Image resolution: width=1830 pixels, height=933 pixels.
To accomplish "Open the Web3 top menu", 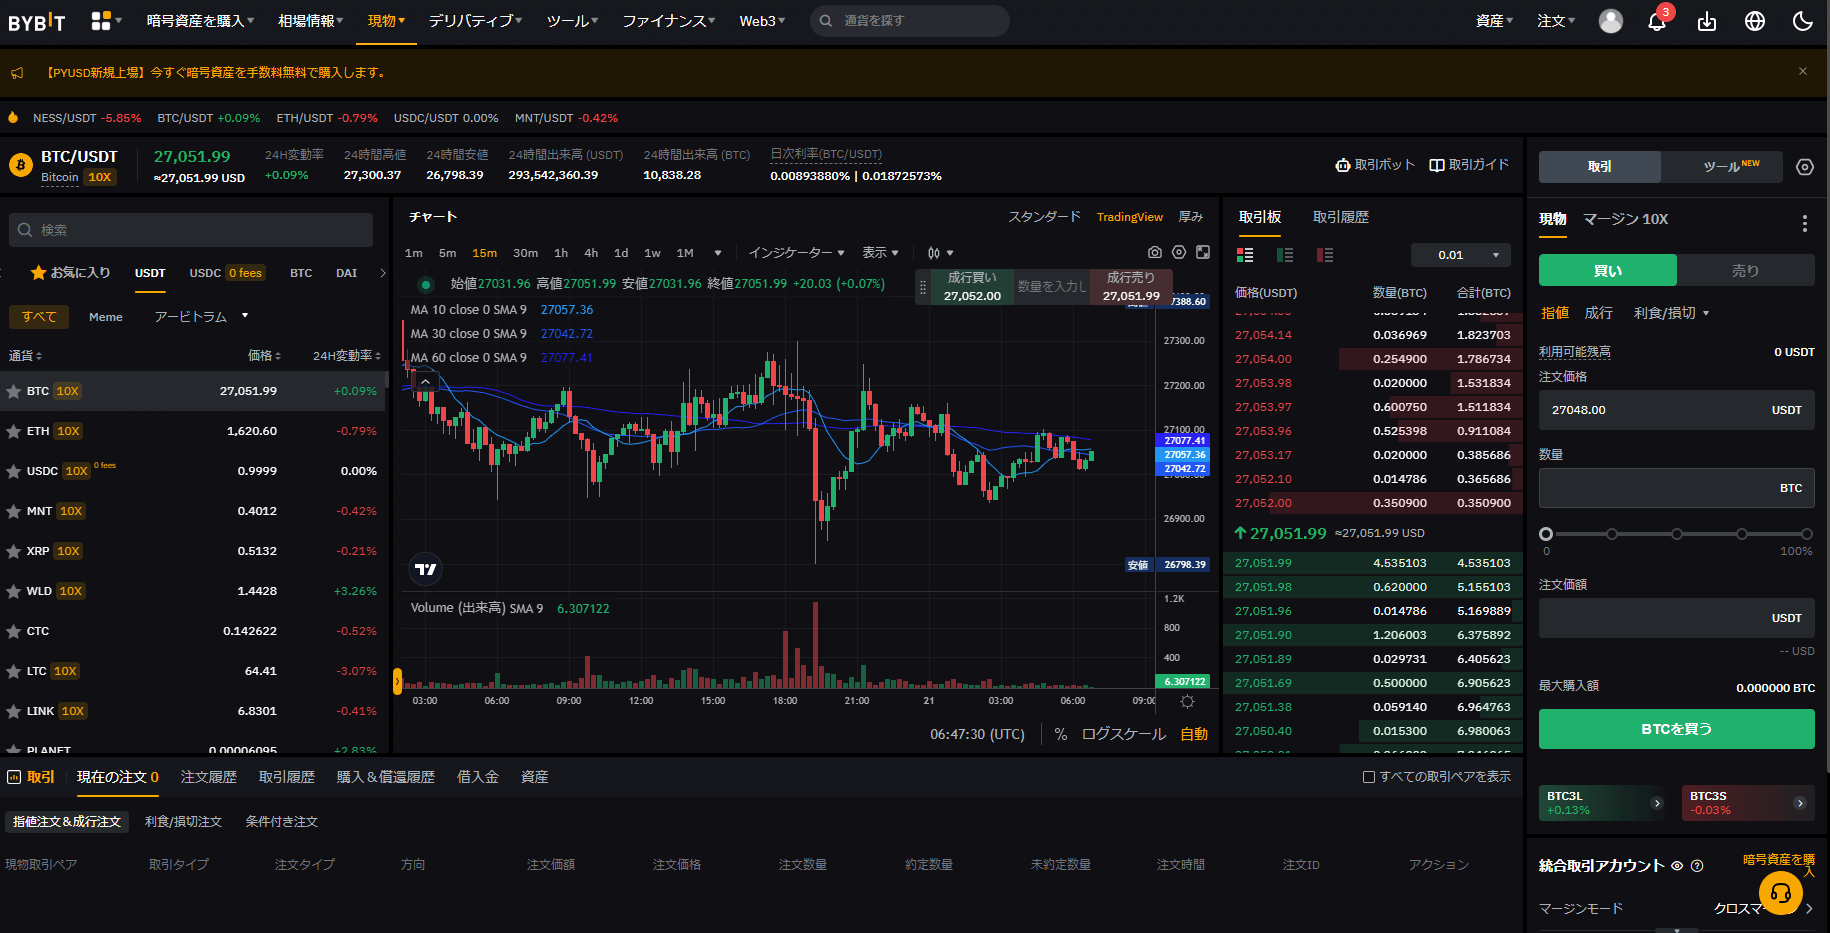I will 762,21.
